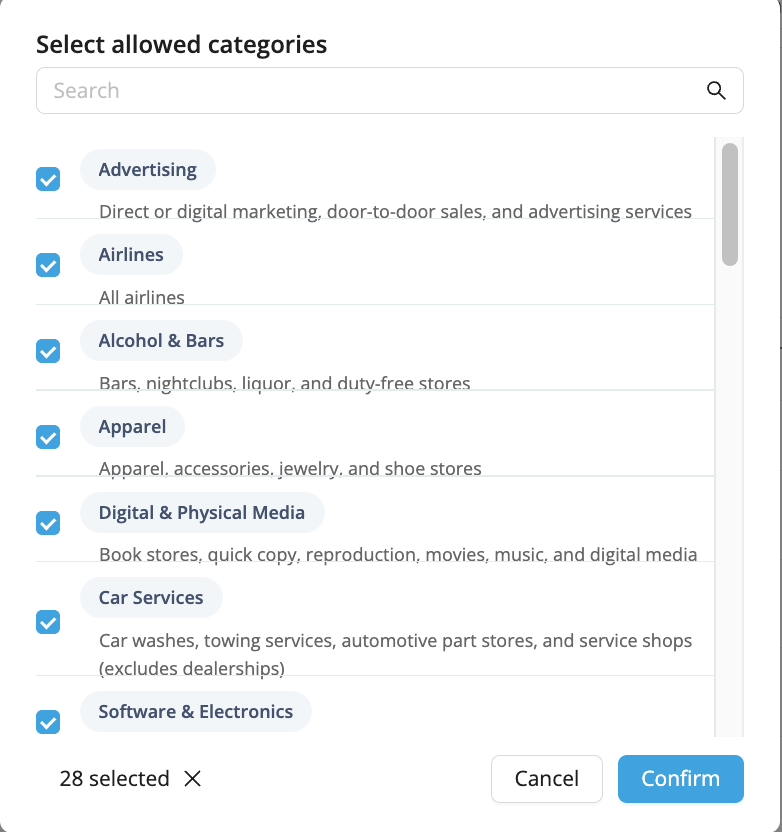The height and width of the screenshot is (832, 782).
Task: Select the Car Services label
Action: tap(151, 597)
